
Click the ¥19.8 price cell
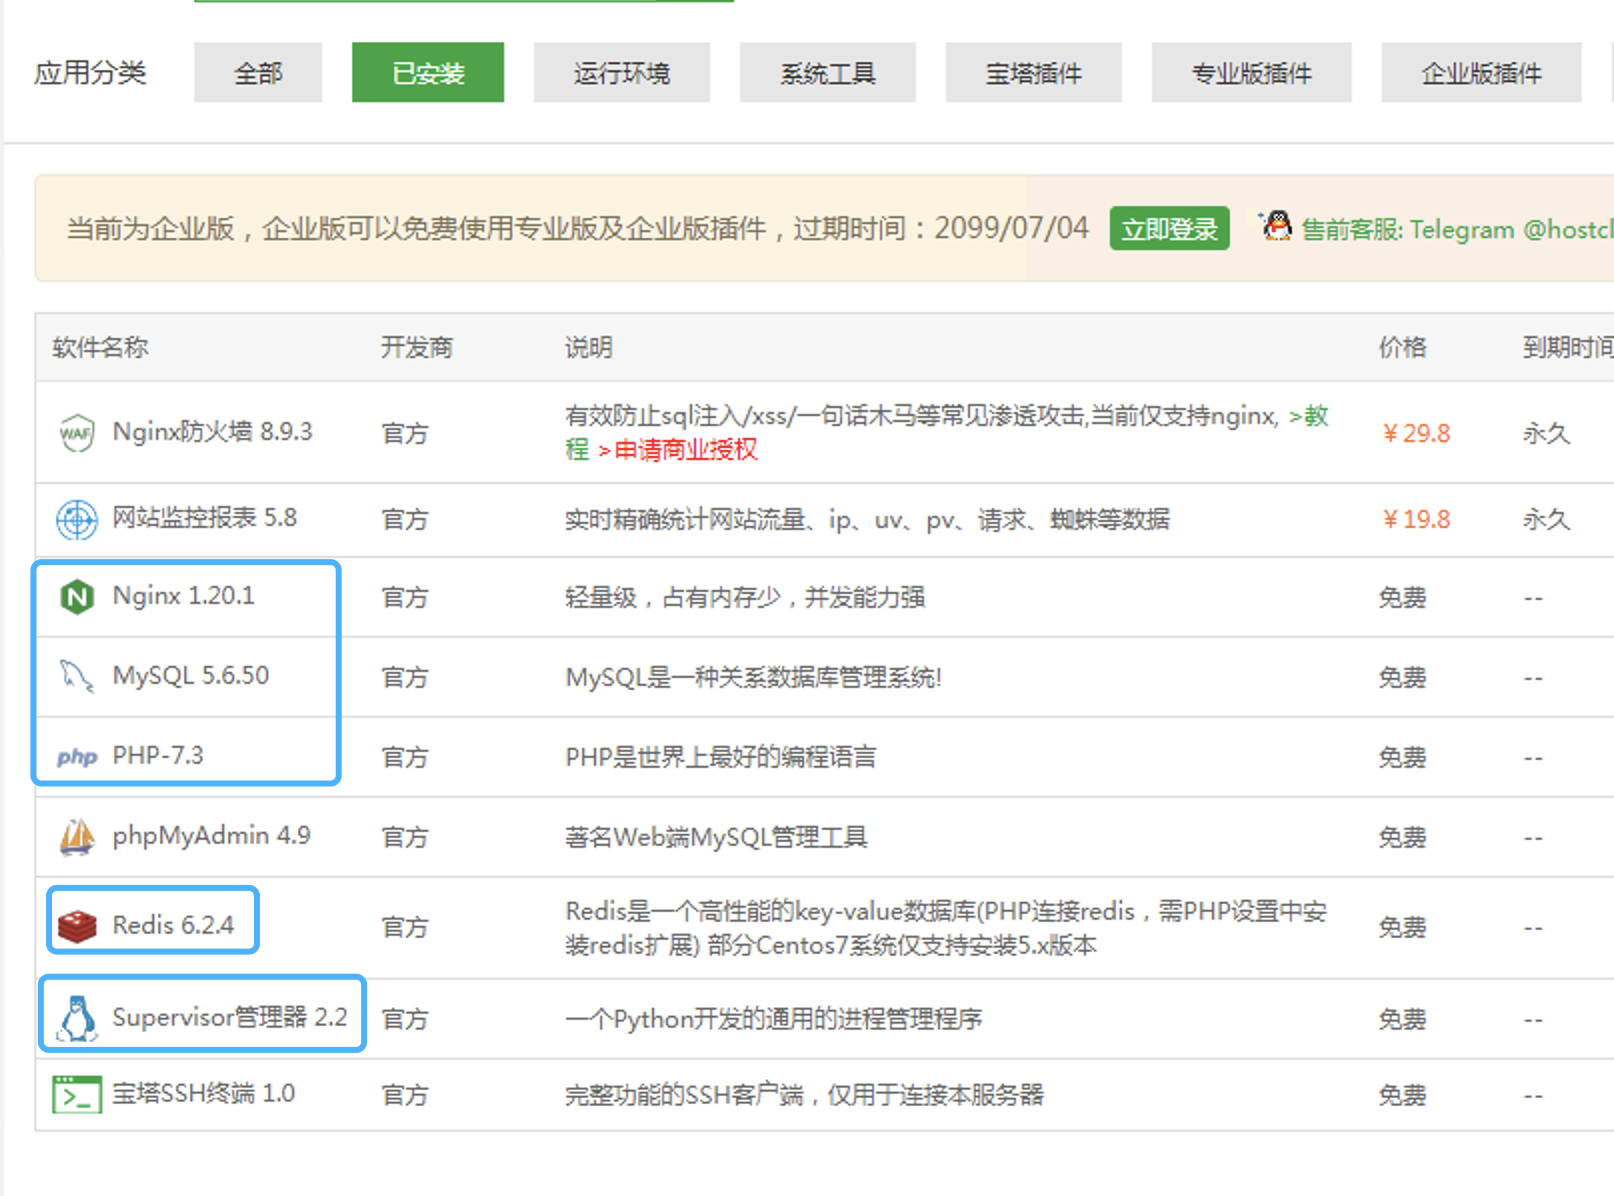(x=1415, y=519)
